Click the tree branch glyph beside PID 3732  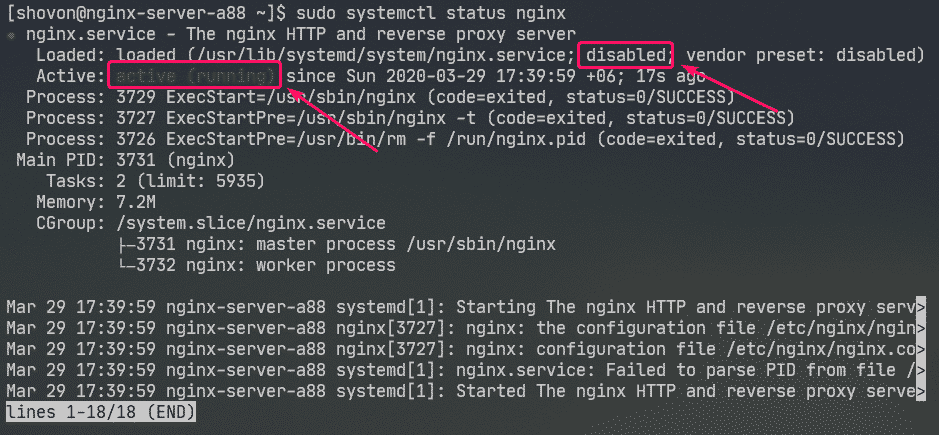coord(129,265)
